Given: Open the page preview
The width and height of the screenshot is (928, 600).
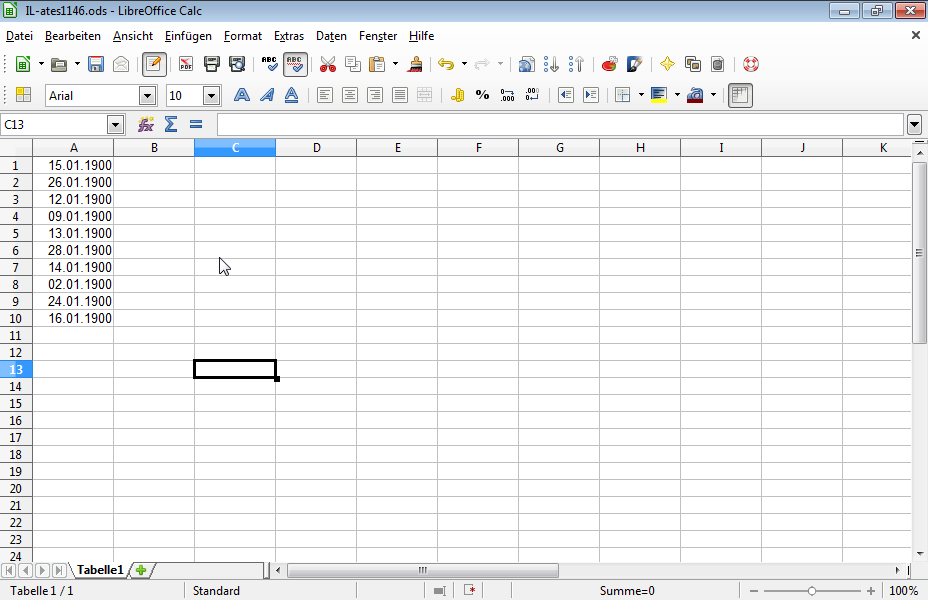Looking at the screenshot, I should point(237,64).
